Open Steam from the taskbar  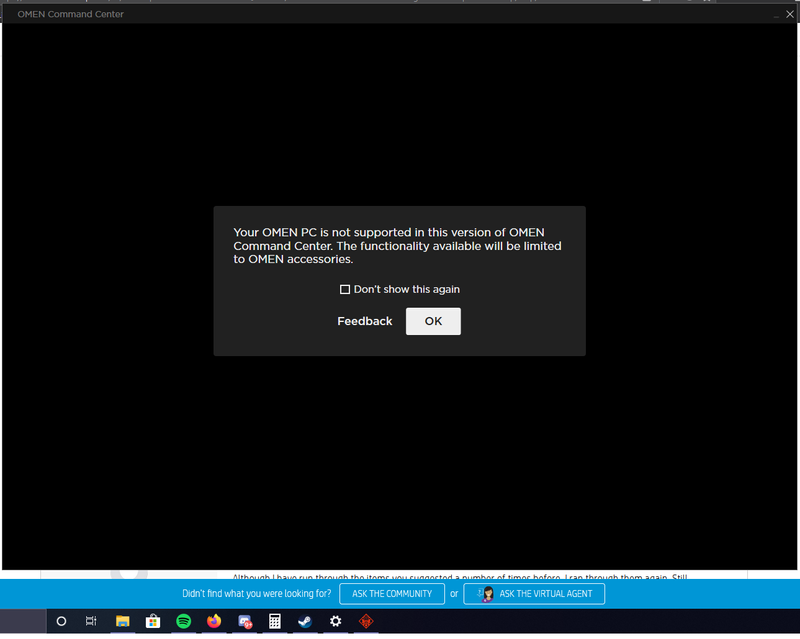point(305,621)
